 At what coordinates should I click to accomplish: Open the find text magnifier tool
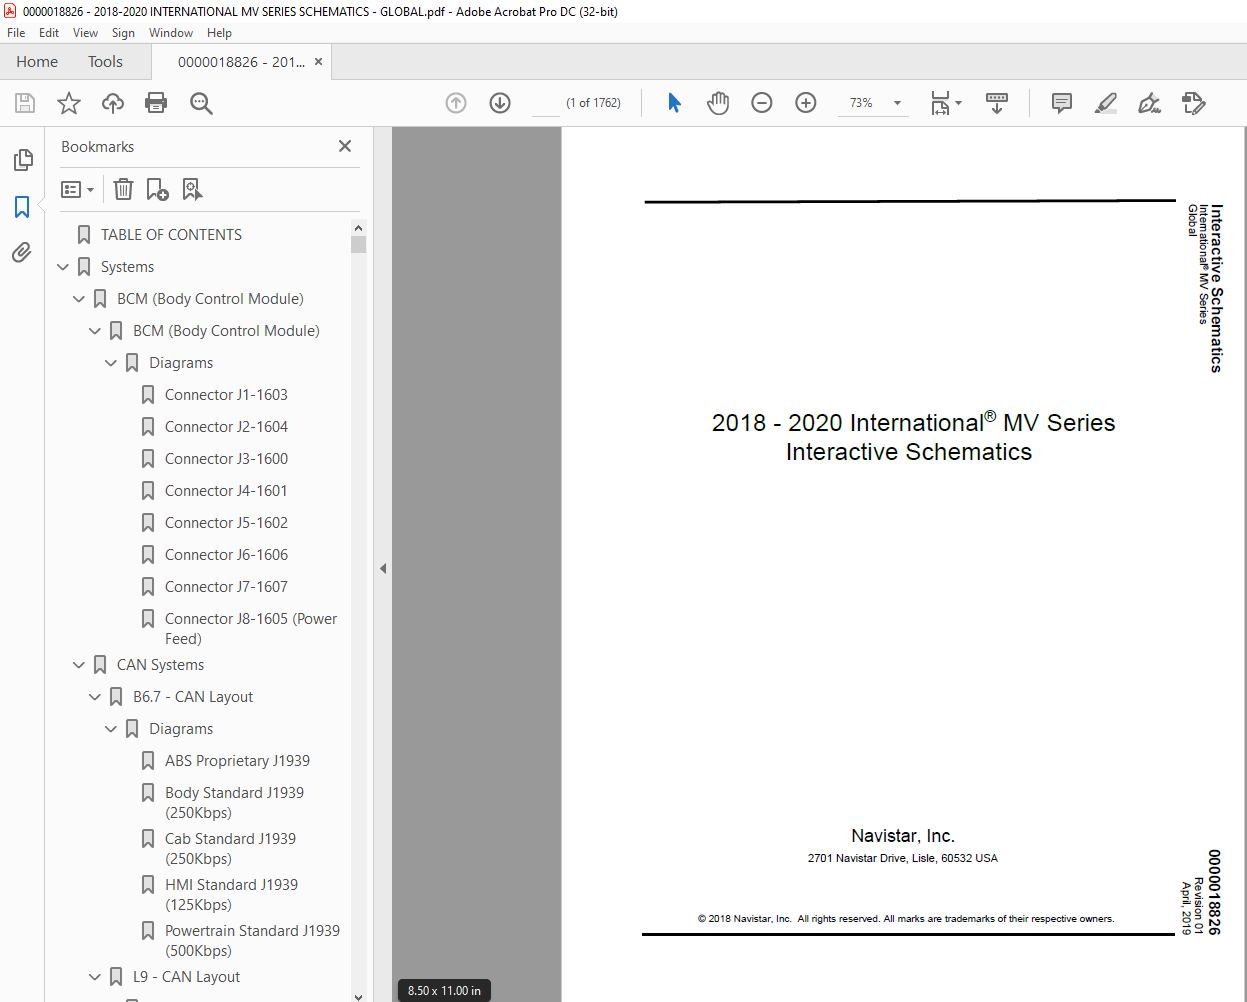[x=201, y=103]
